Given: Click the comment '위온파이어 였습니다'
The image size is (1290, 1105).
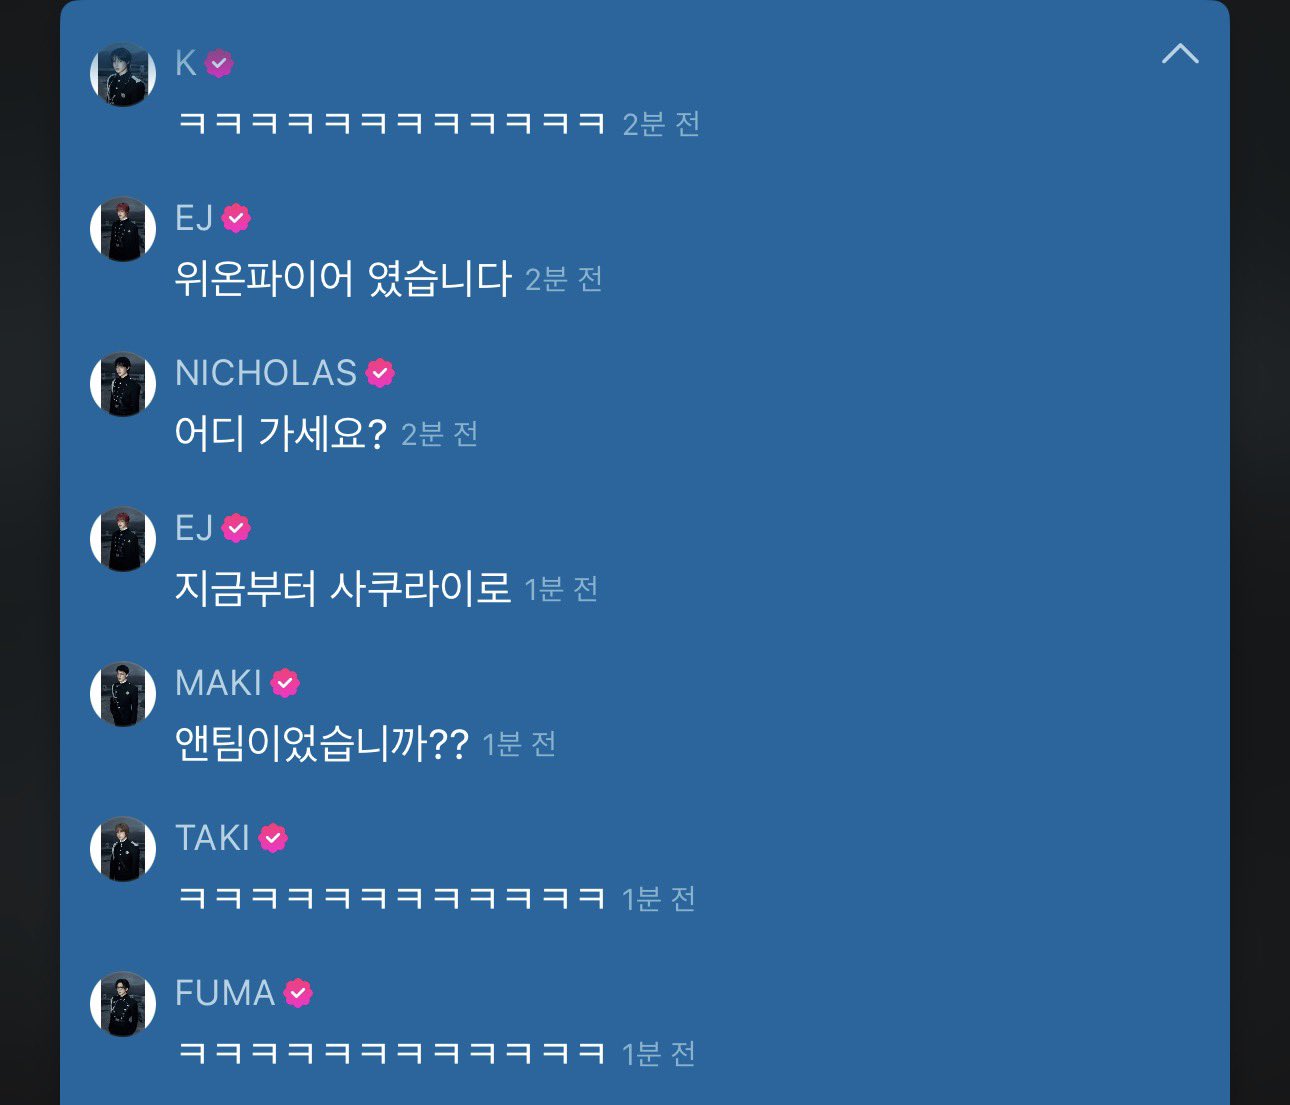Looking at the screenshot, I should point(343,278).
